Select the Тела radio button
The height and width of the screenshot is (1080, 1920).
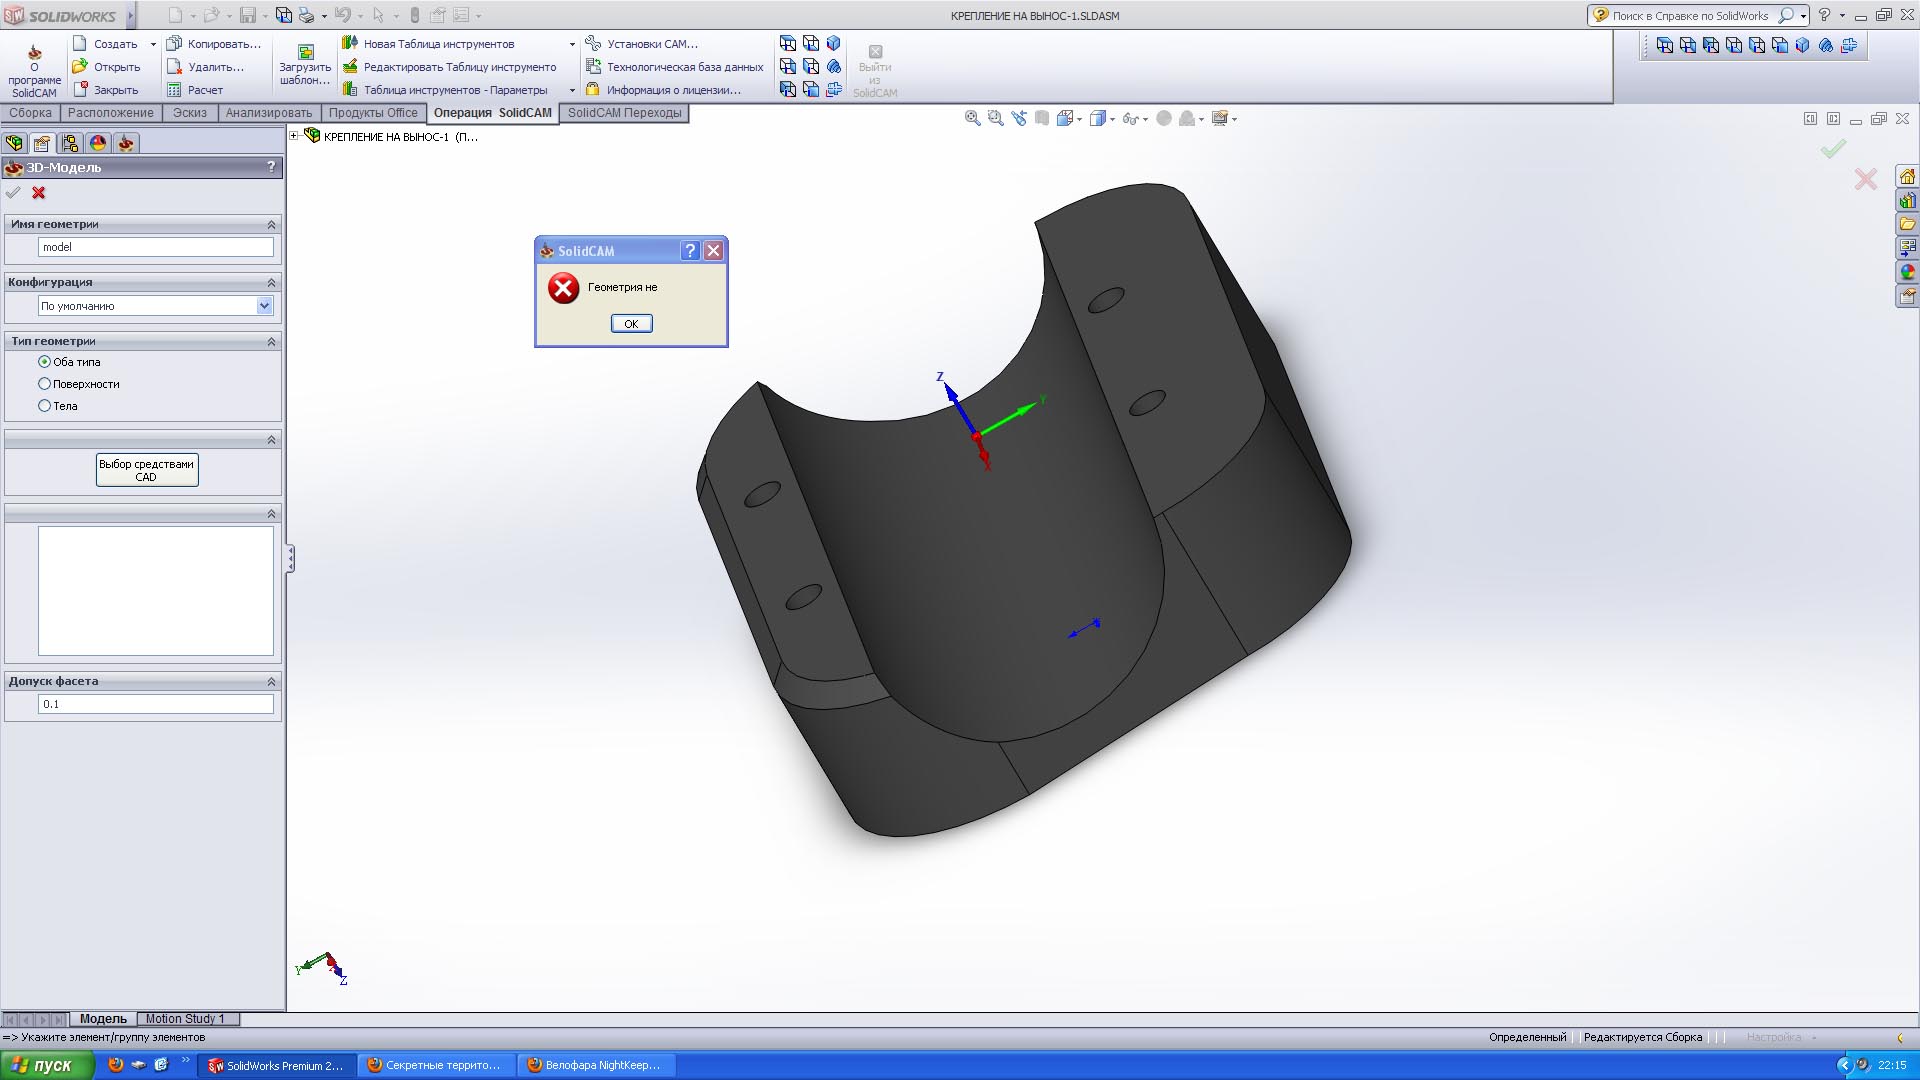[44, 406]
